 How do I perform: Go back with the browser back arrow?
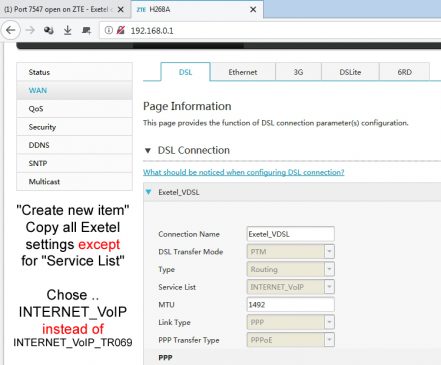coord(11,31)
